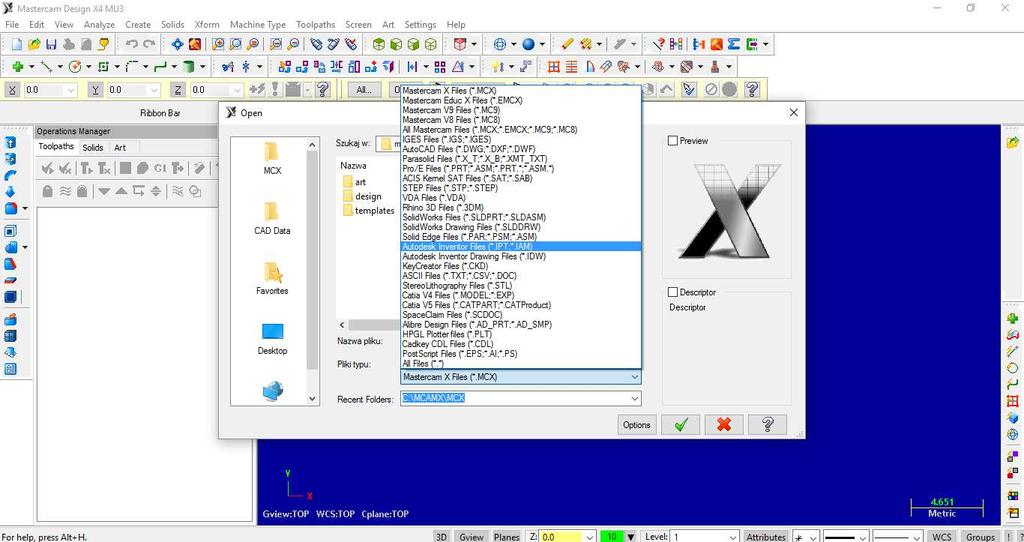Image resolution: width=1024 pixels, height=542 pixels.
Task: Click the Options button in Open dialog
Action: tap(637, 424)
